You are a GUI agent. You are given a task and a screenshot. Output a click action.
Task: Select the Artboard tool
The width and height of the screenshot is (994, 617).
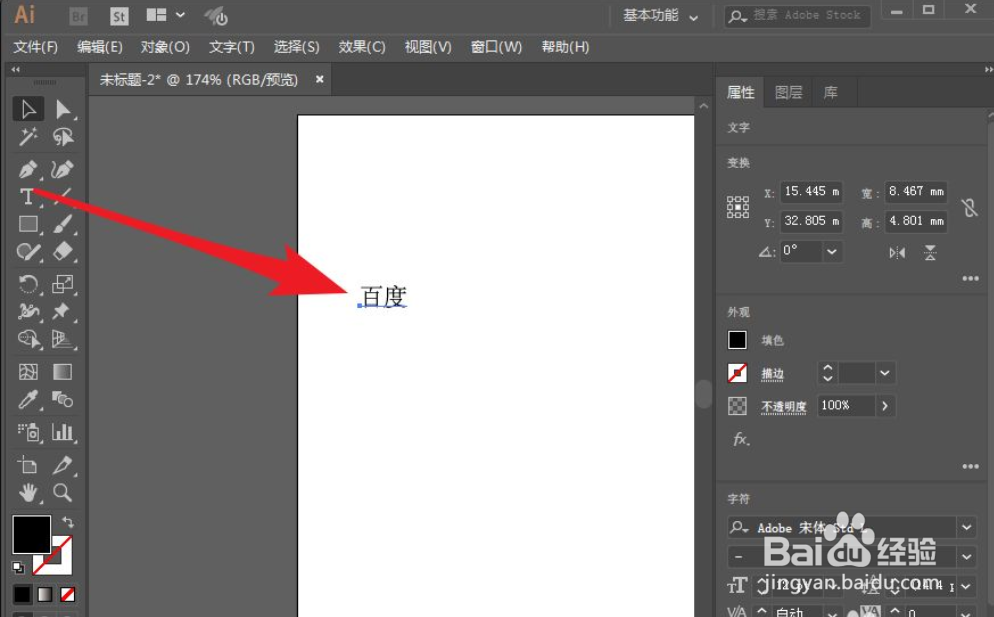pyautogui.click(x=28, y=465)
